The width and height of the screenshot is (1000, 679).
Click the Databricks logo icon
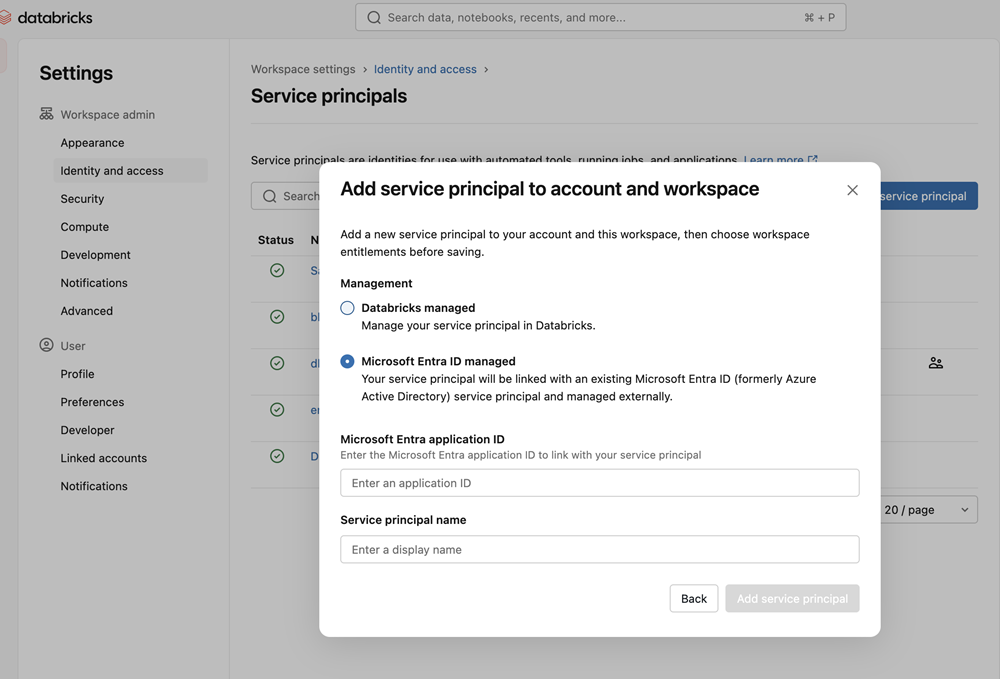(x=5, y=17)
